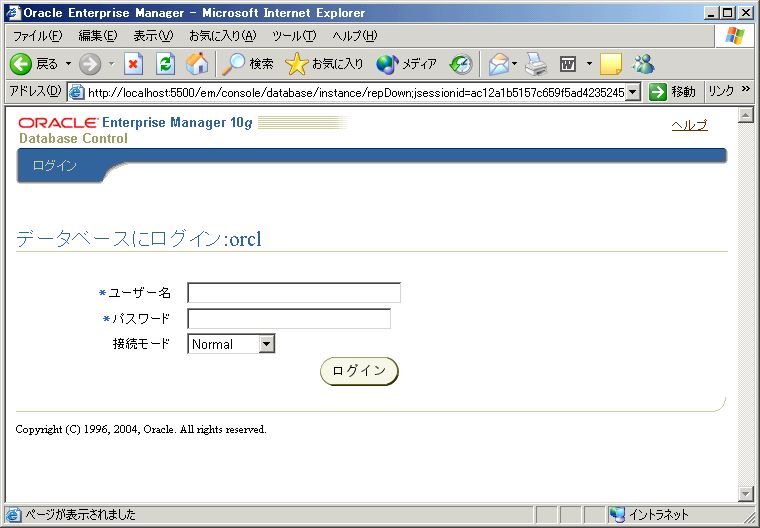Open ツール(T) menu
This screenshot has height=528, width=760.
294,36
